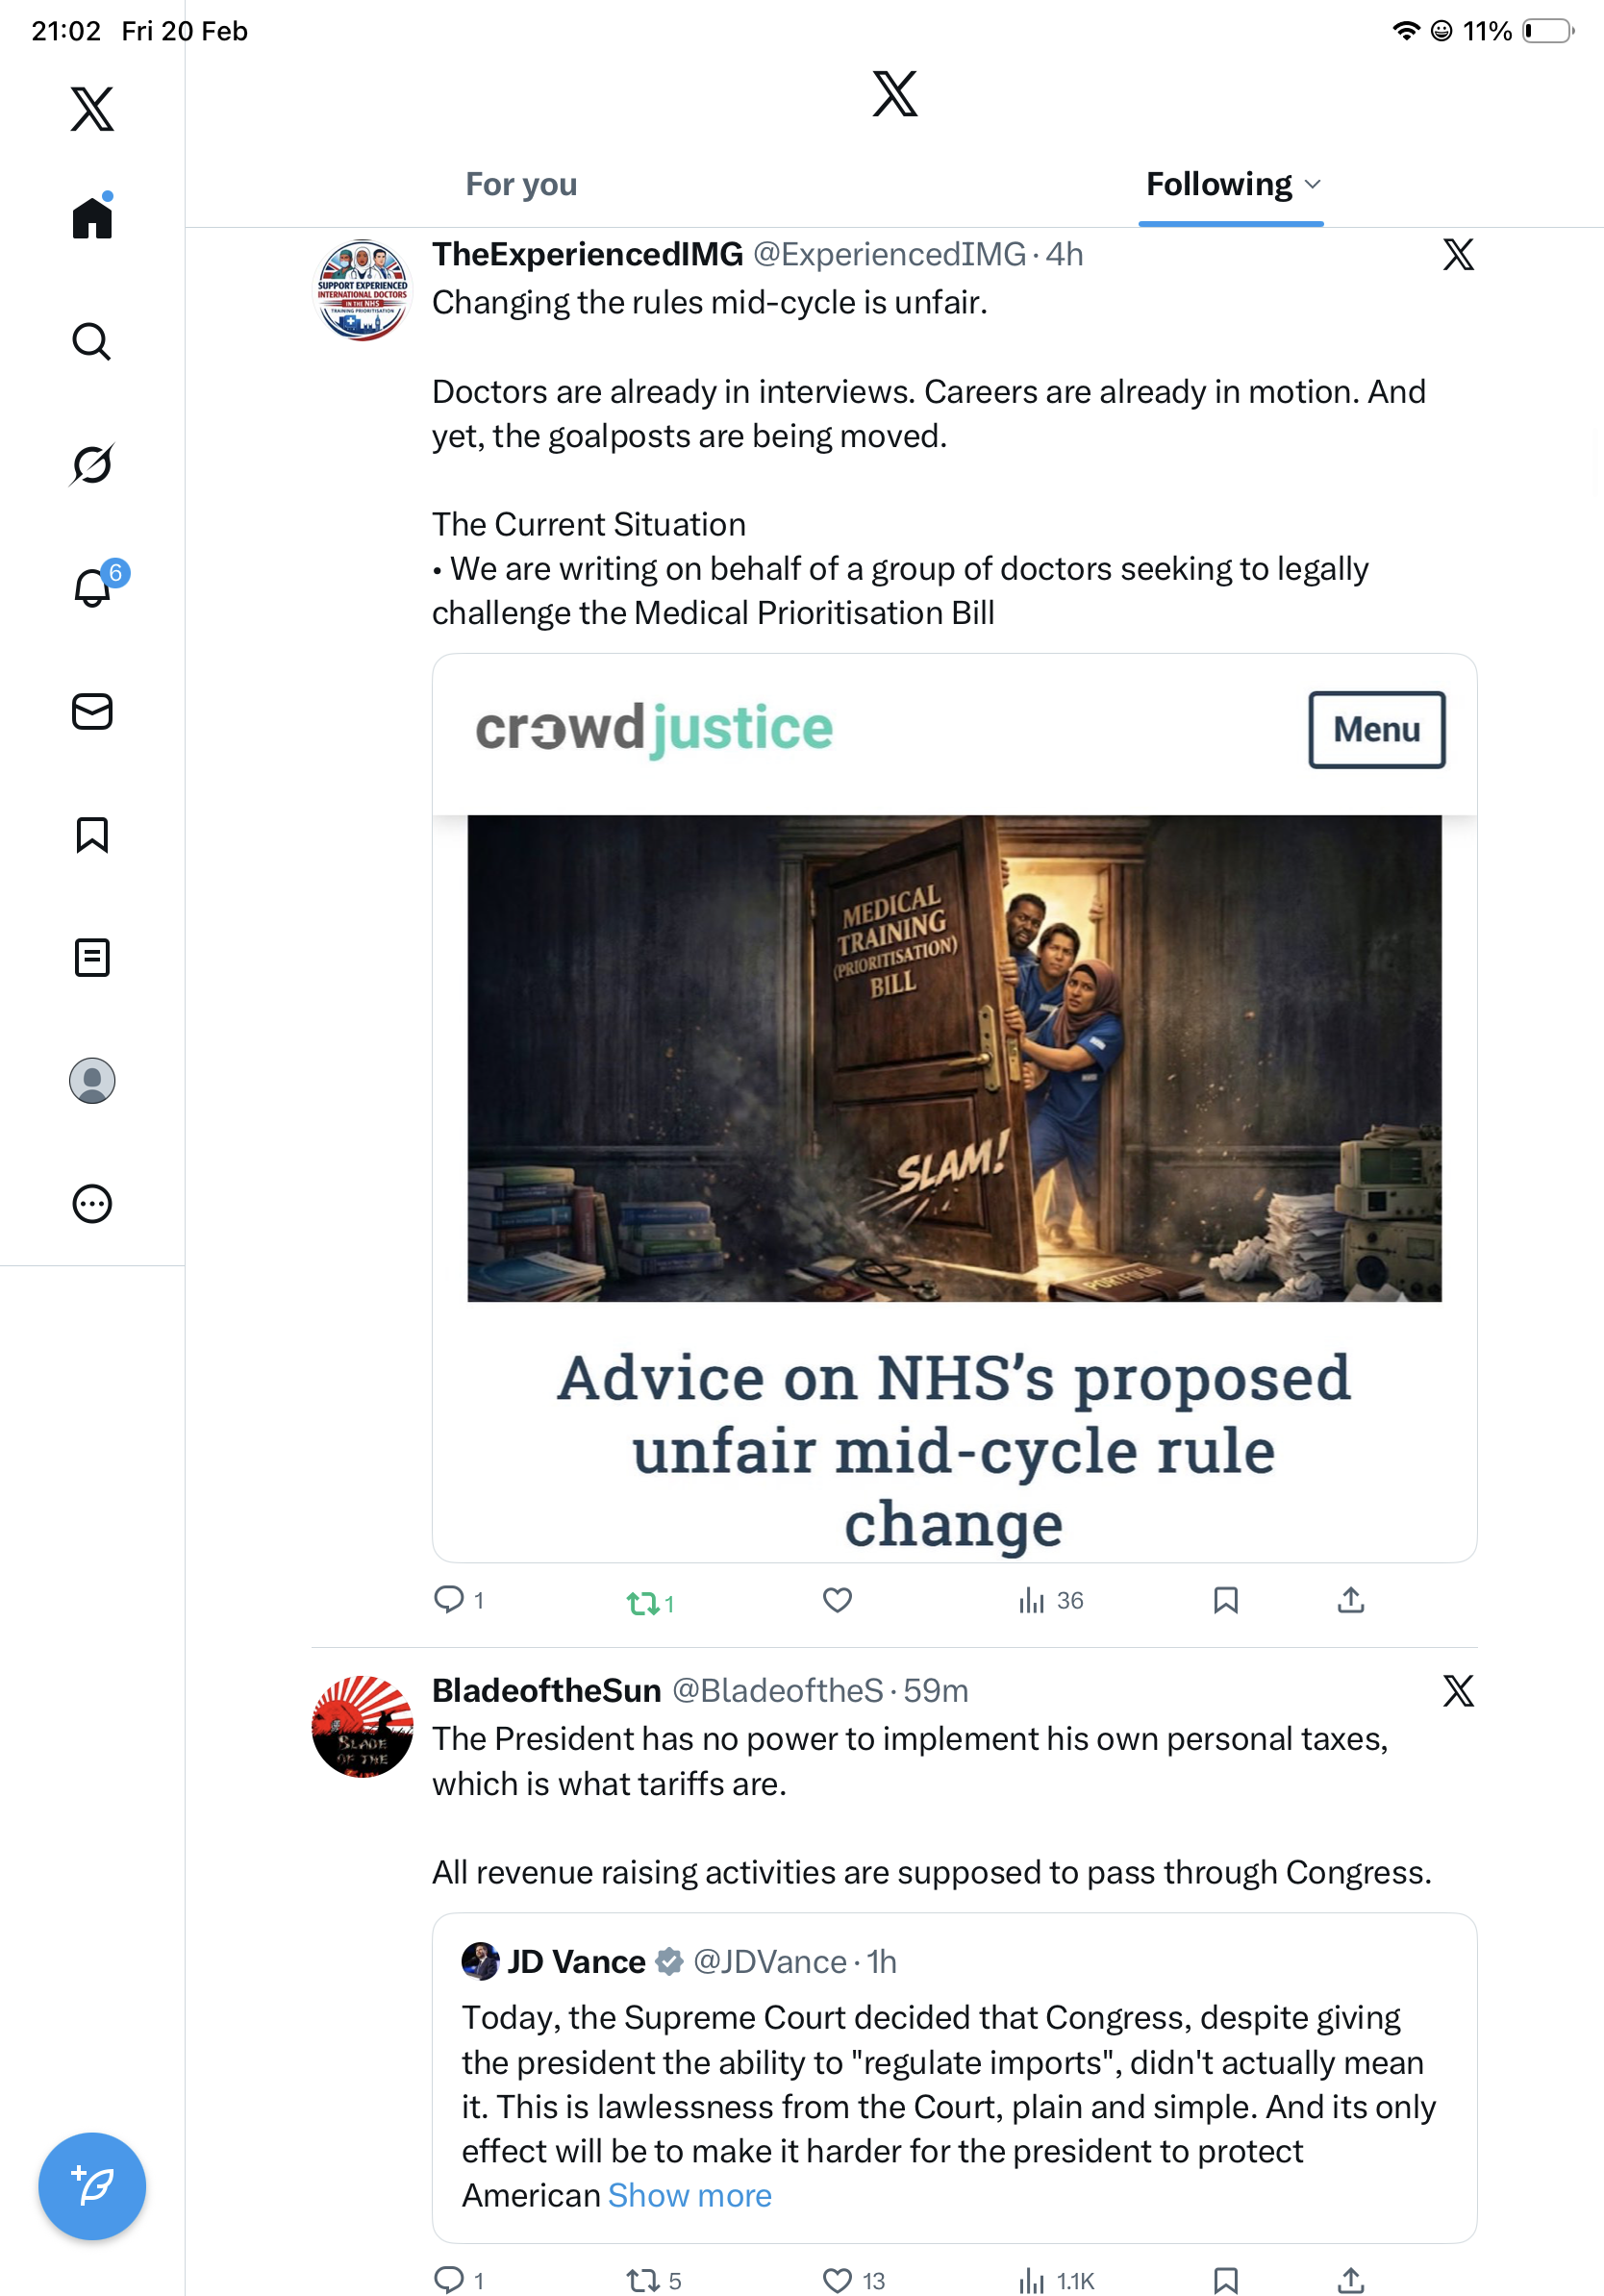Open Bookmarks from the sidebar
This screenshot has height=2296, width=1604.
point(92,834)
